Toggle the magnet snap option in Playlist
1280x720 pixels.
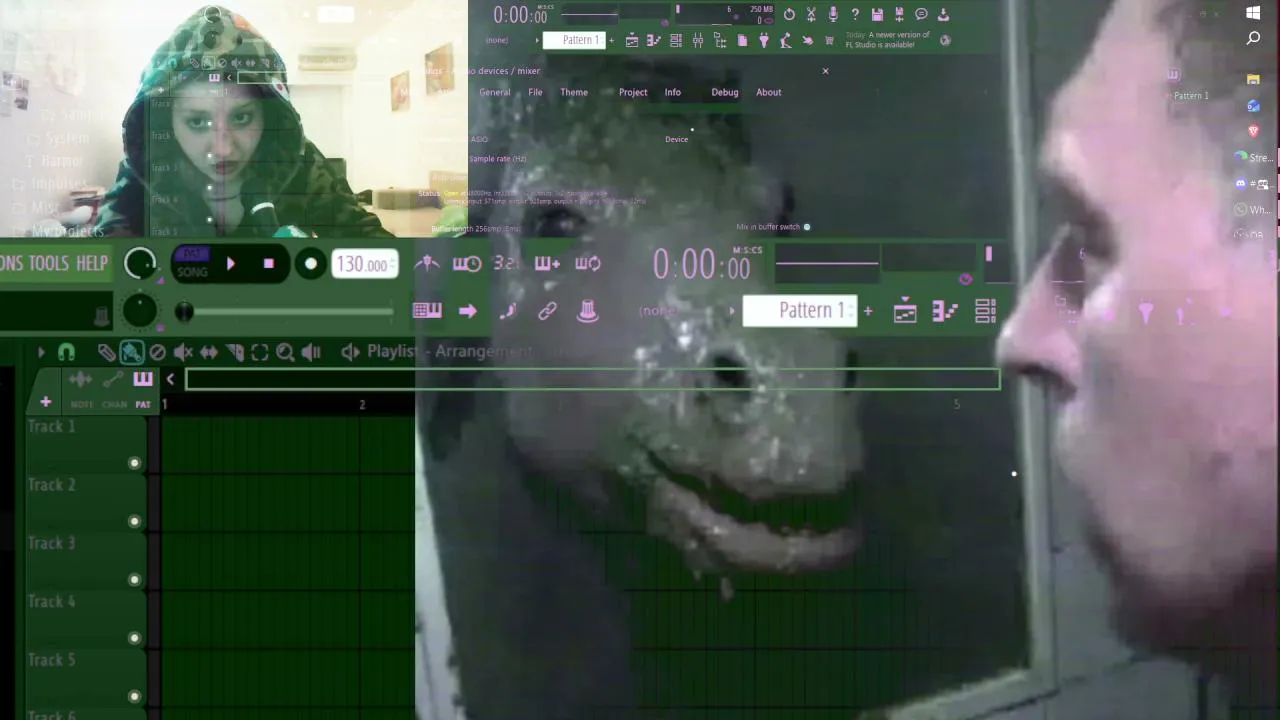[66, 352]
